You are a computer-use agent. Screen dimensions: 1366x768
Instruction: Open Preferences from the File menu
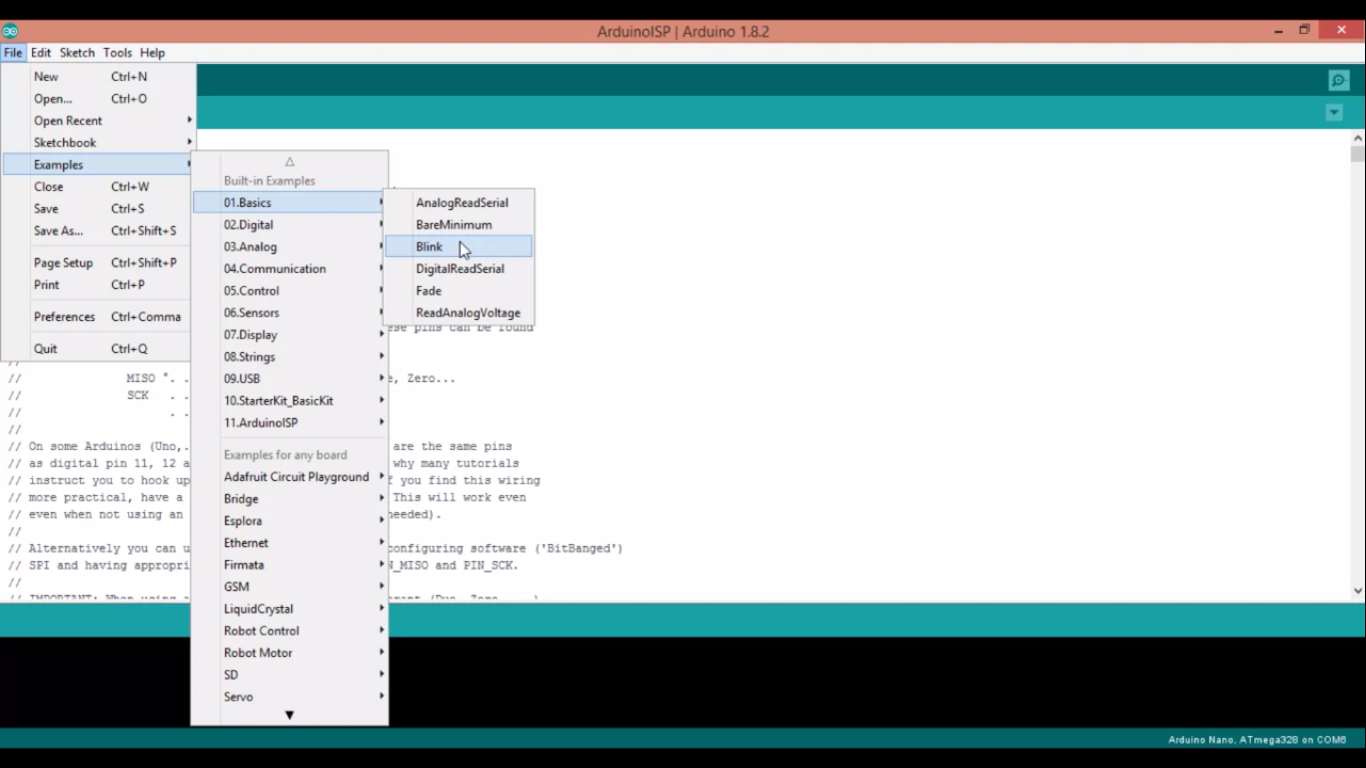click(x=64, y=316)
